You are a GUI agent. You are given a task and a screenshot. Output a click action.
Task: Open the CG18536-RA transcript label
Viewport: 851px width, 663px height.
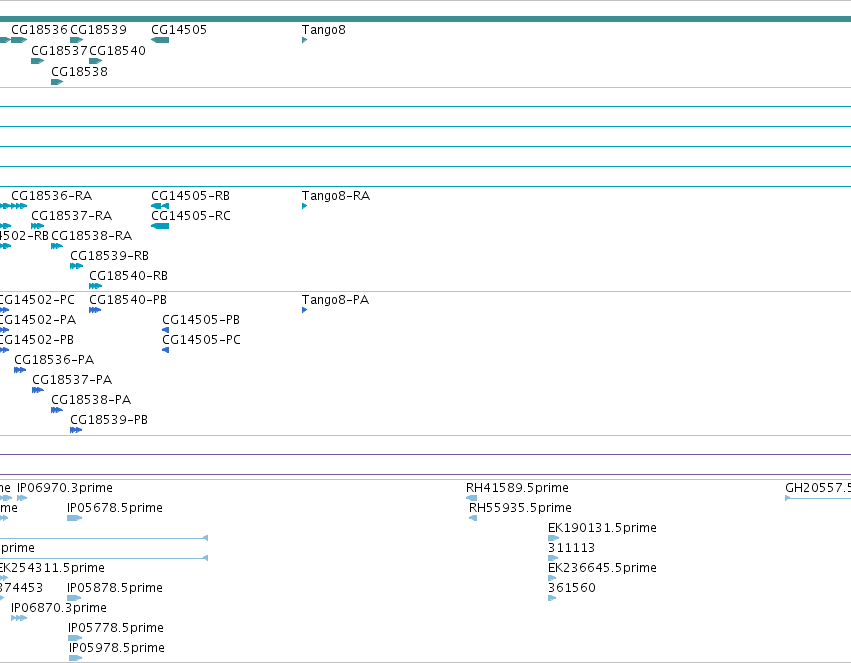tap(52, 195)
